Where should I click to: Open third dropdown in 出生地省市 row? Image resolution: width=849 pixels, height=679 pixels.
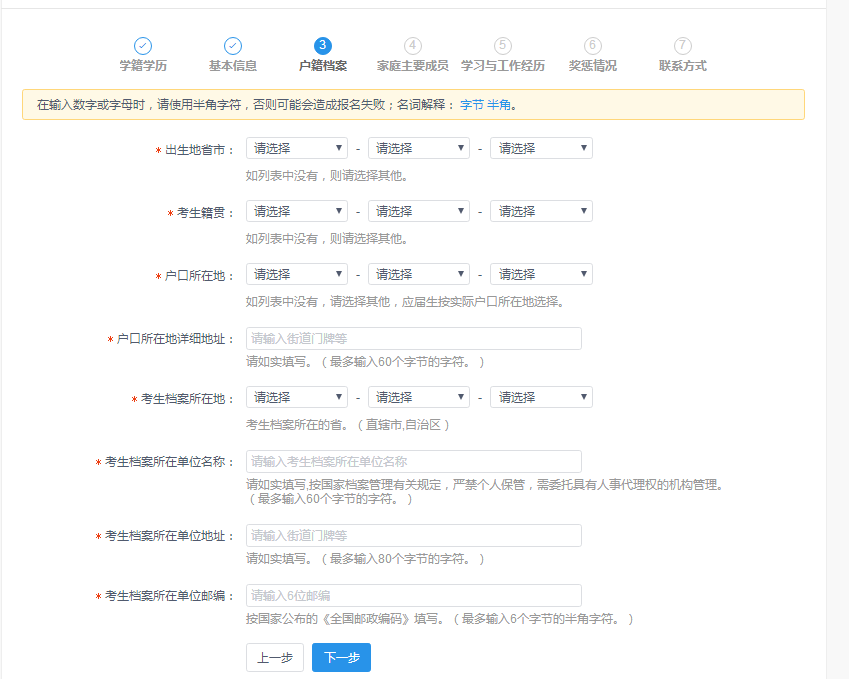click(541, 148)
